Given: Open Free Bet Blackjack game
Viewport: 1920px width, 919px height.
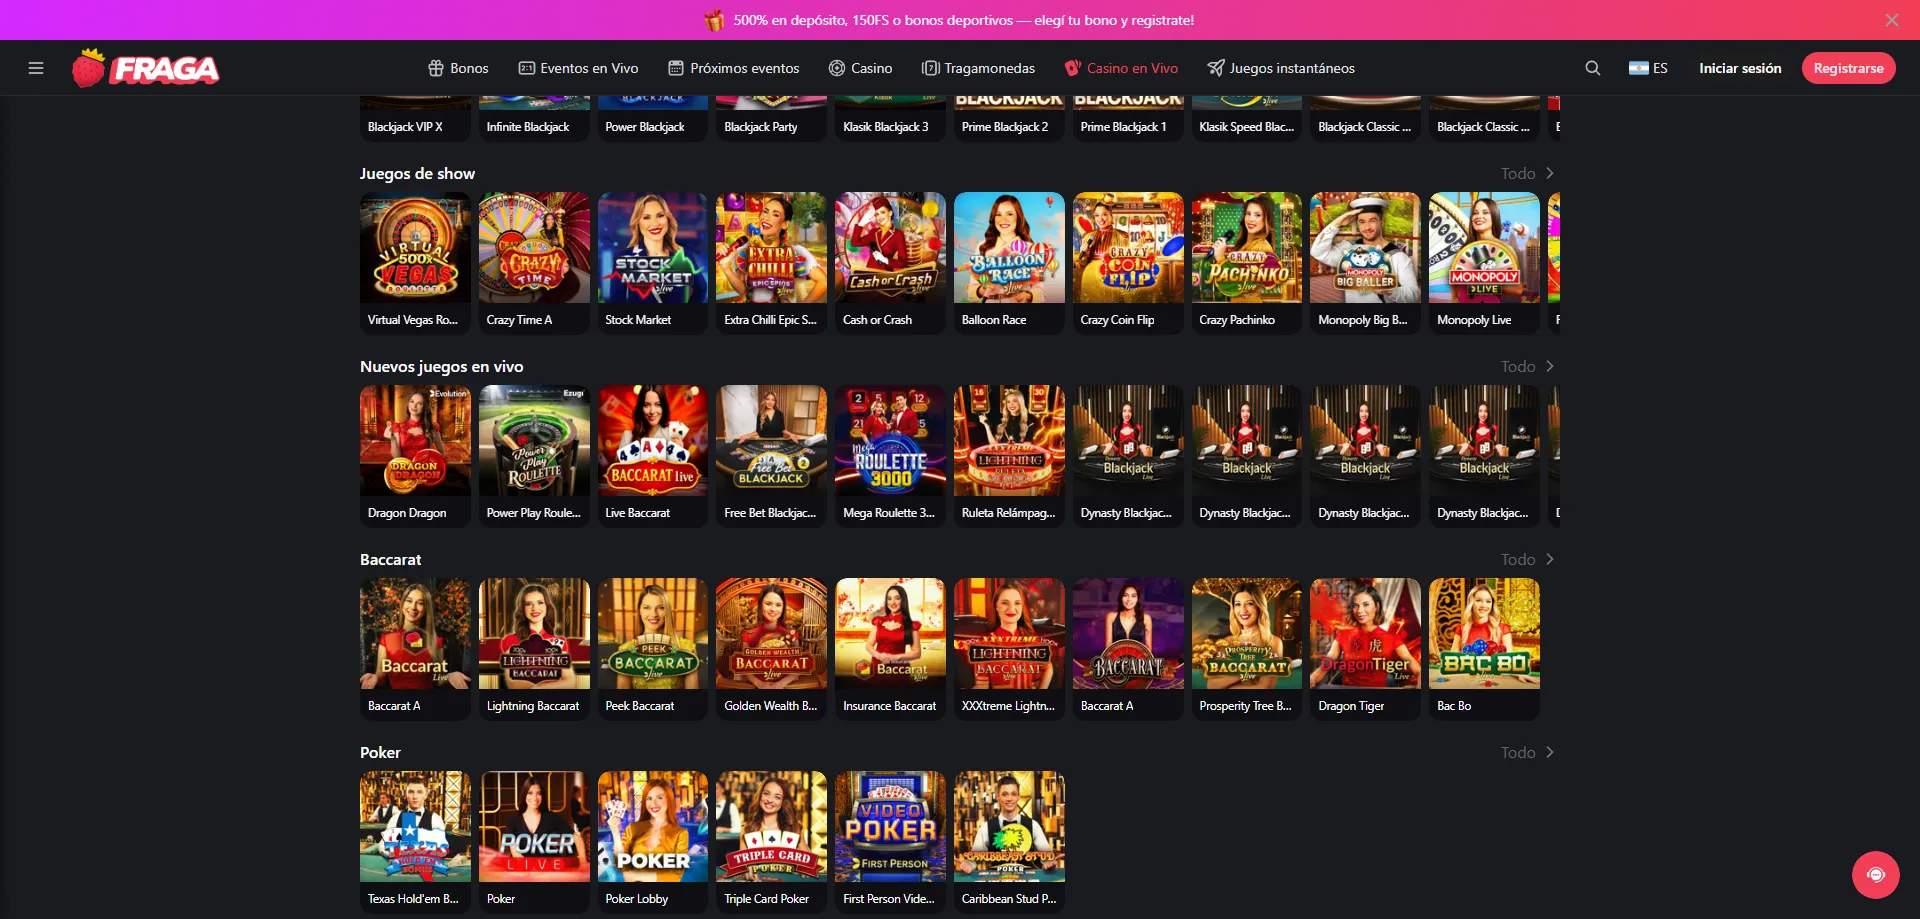Looking at the screenshot, I should point(772,456).
